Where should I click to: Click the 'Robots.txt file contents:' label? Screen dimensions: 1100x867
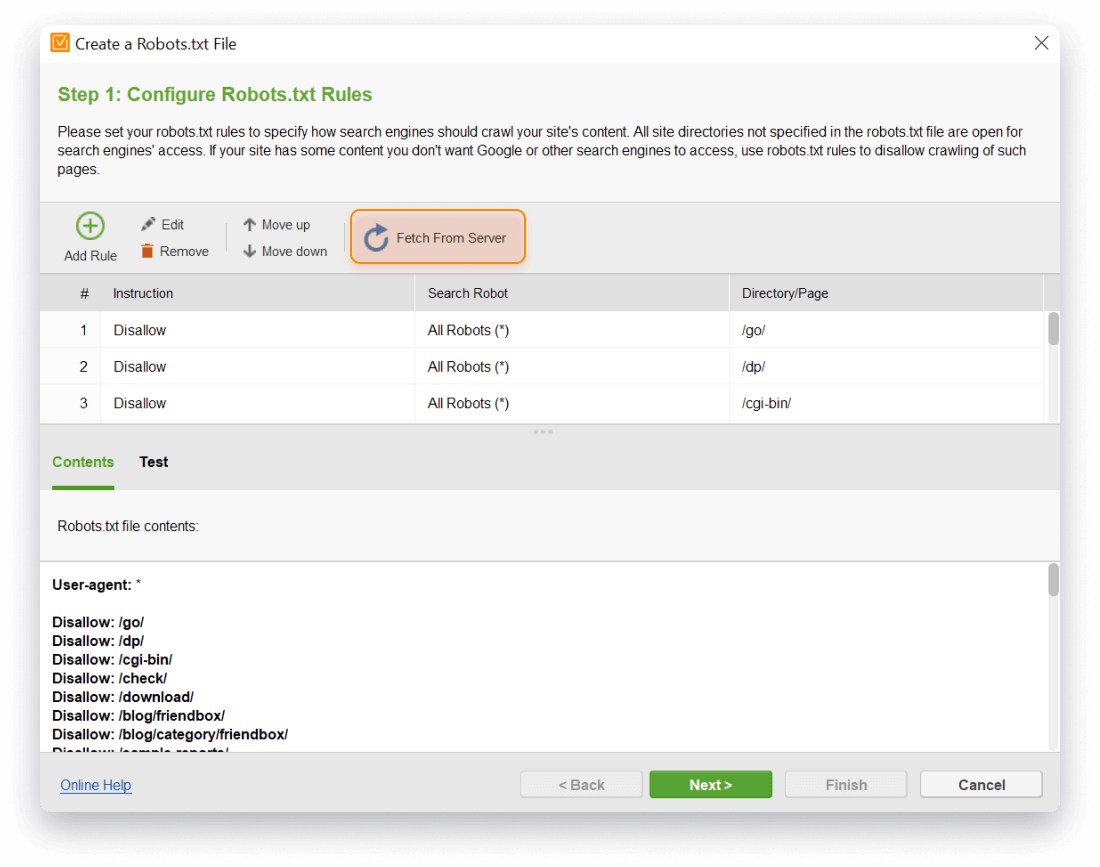pyautogui.click(x=128, y=526)
